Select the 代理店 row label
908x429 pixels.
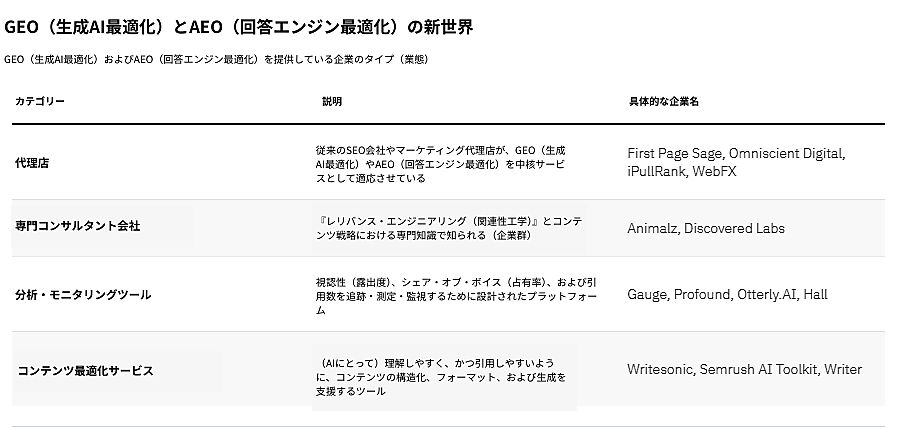33,163
